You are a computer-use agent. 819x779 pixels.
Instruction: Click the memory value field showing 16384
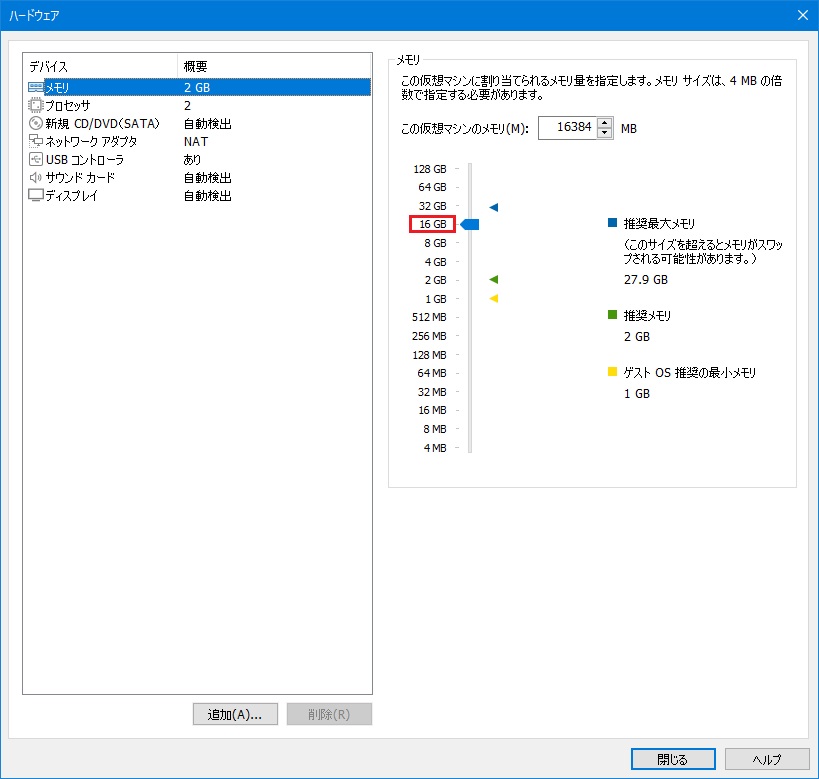[568, 127]
